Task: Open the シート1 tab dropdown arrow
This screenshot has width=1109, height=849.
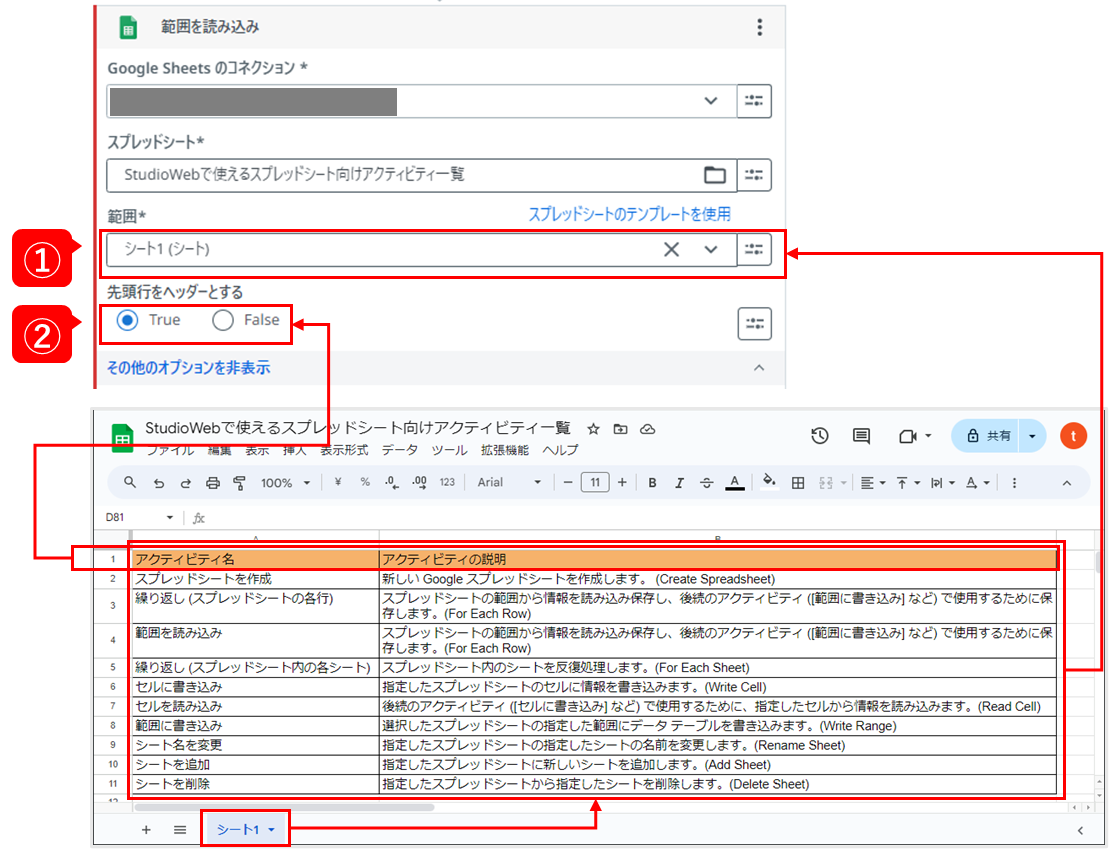Action: [271, 830]
